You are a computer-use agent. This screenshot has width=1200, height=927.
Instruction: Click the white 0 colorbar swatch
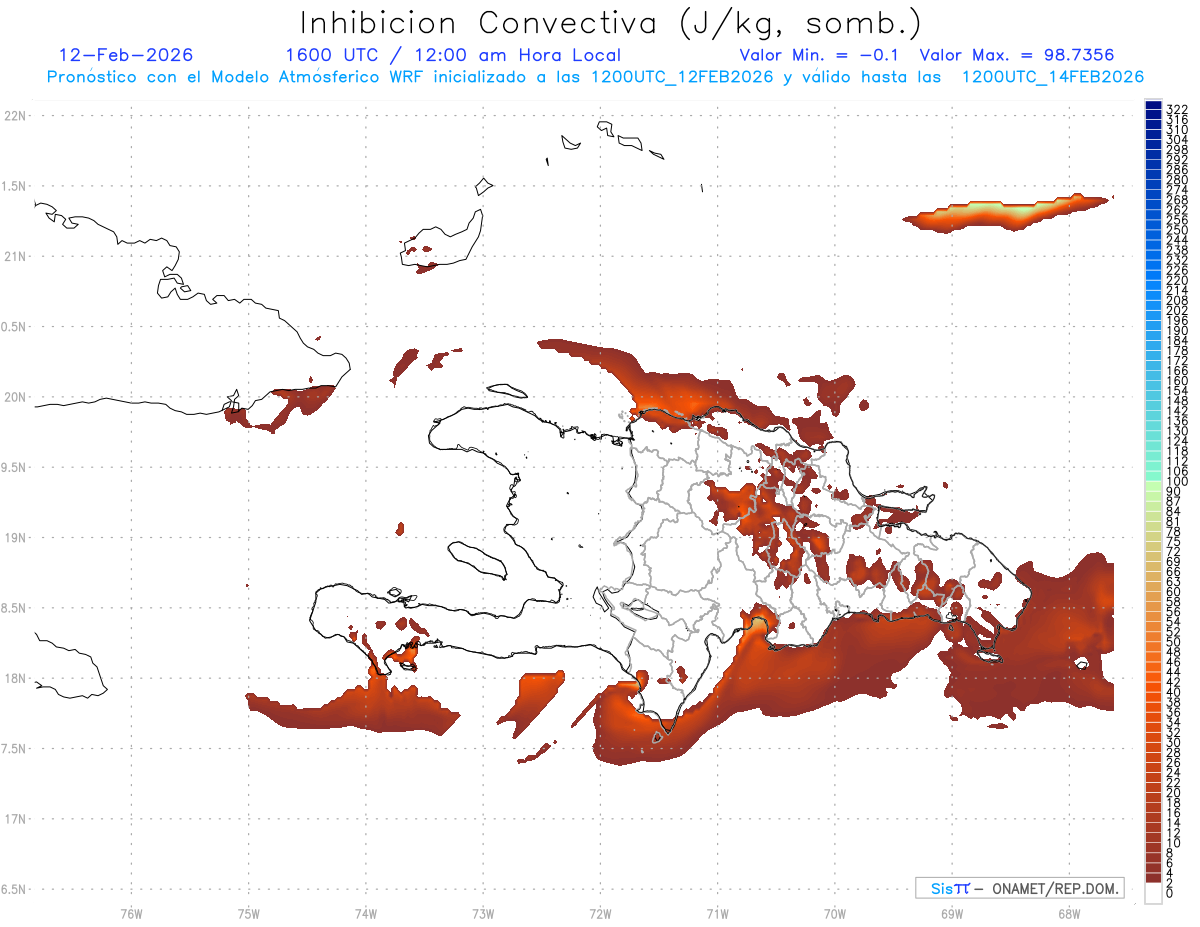[1153, 892]
